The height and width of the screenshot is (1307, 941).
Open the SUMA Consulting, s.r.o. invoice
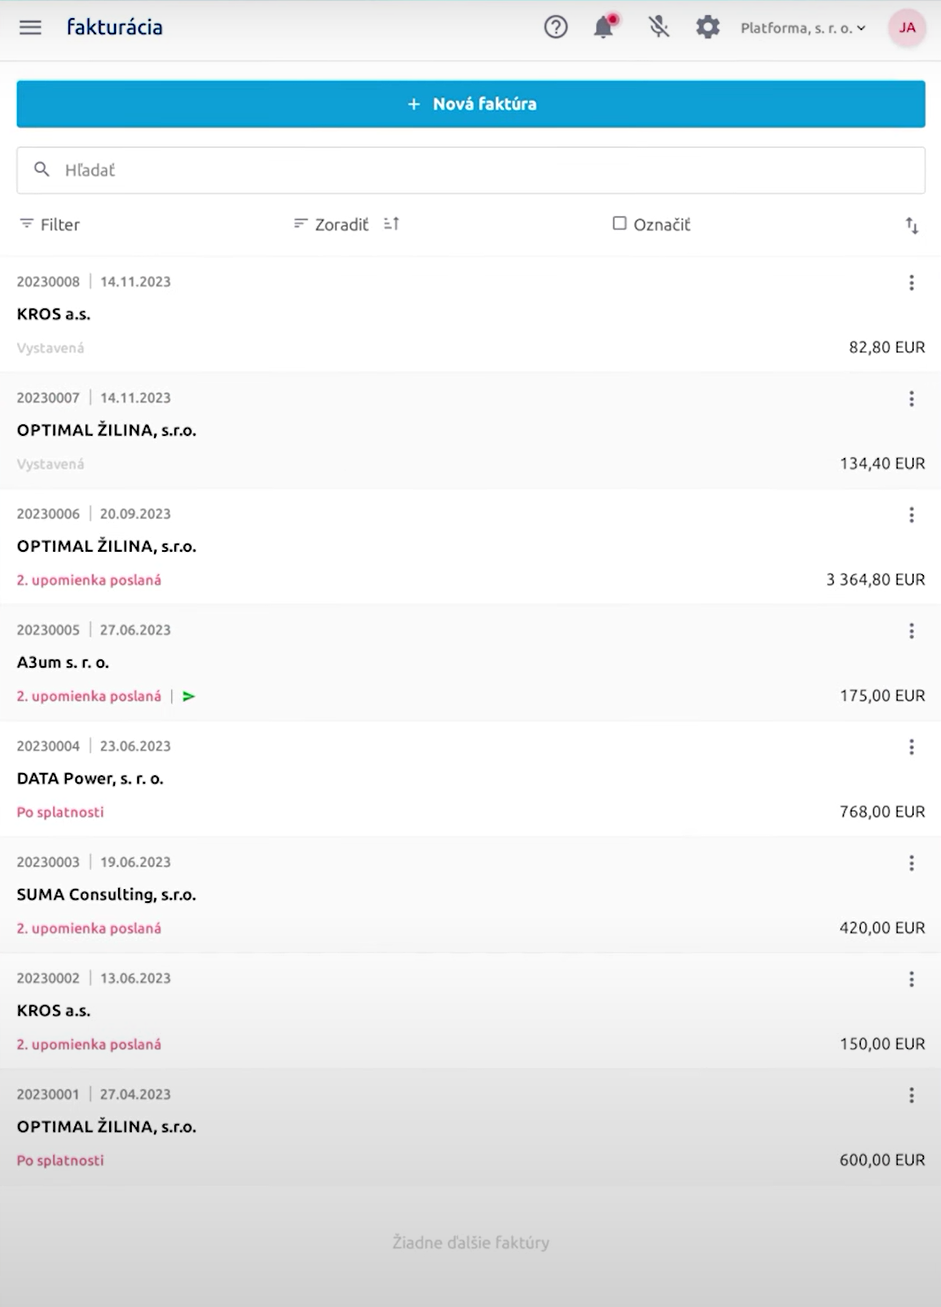point(106,895)
